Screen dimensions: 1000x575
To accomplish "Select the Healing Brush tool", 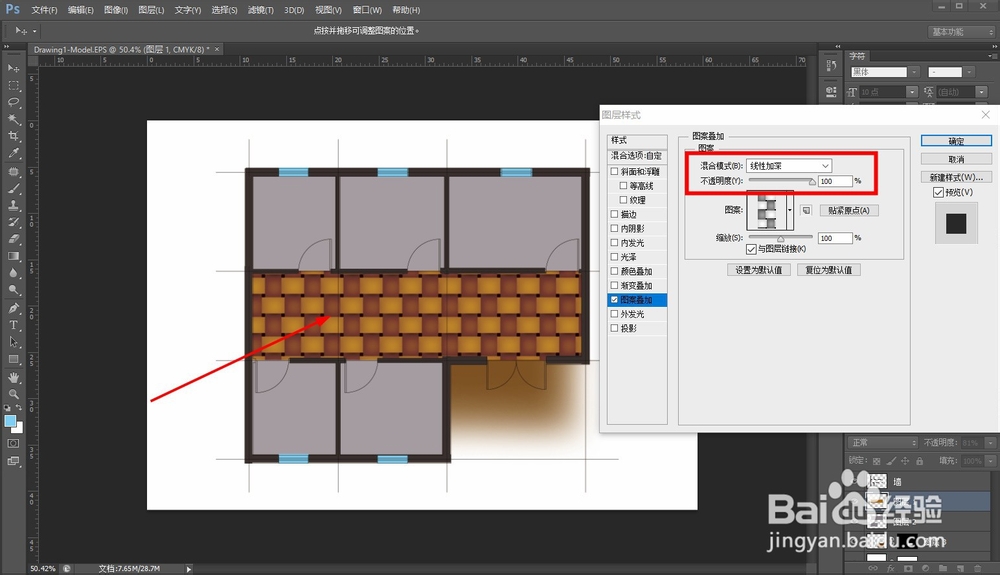I will pos(13,171).
